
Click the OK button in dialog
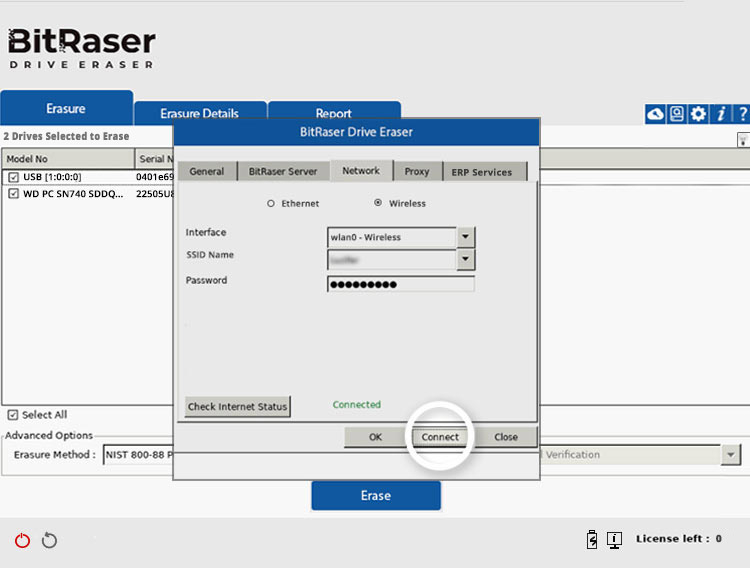[375, 437]
